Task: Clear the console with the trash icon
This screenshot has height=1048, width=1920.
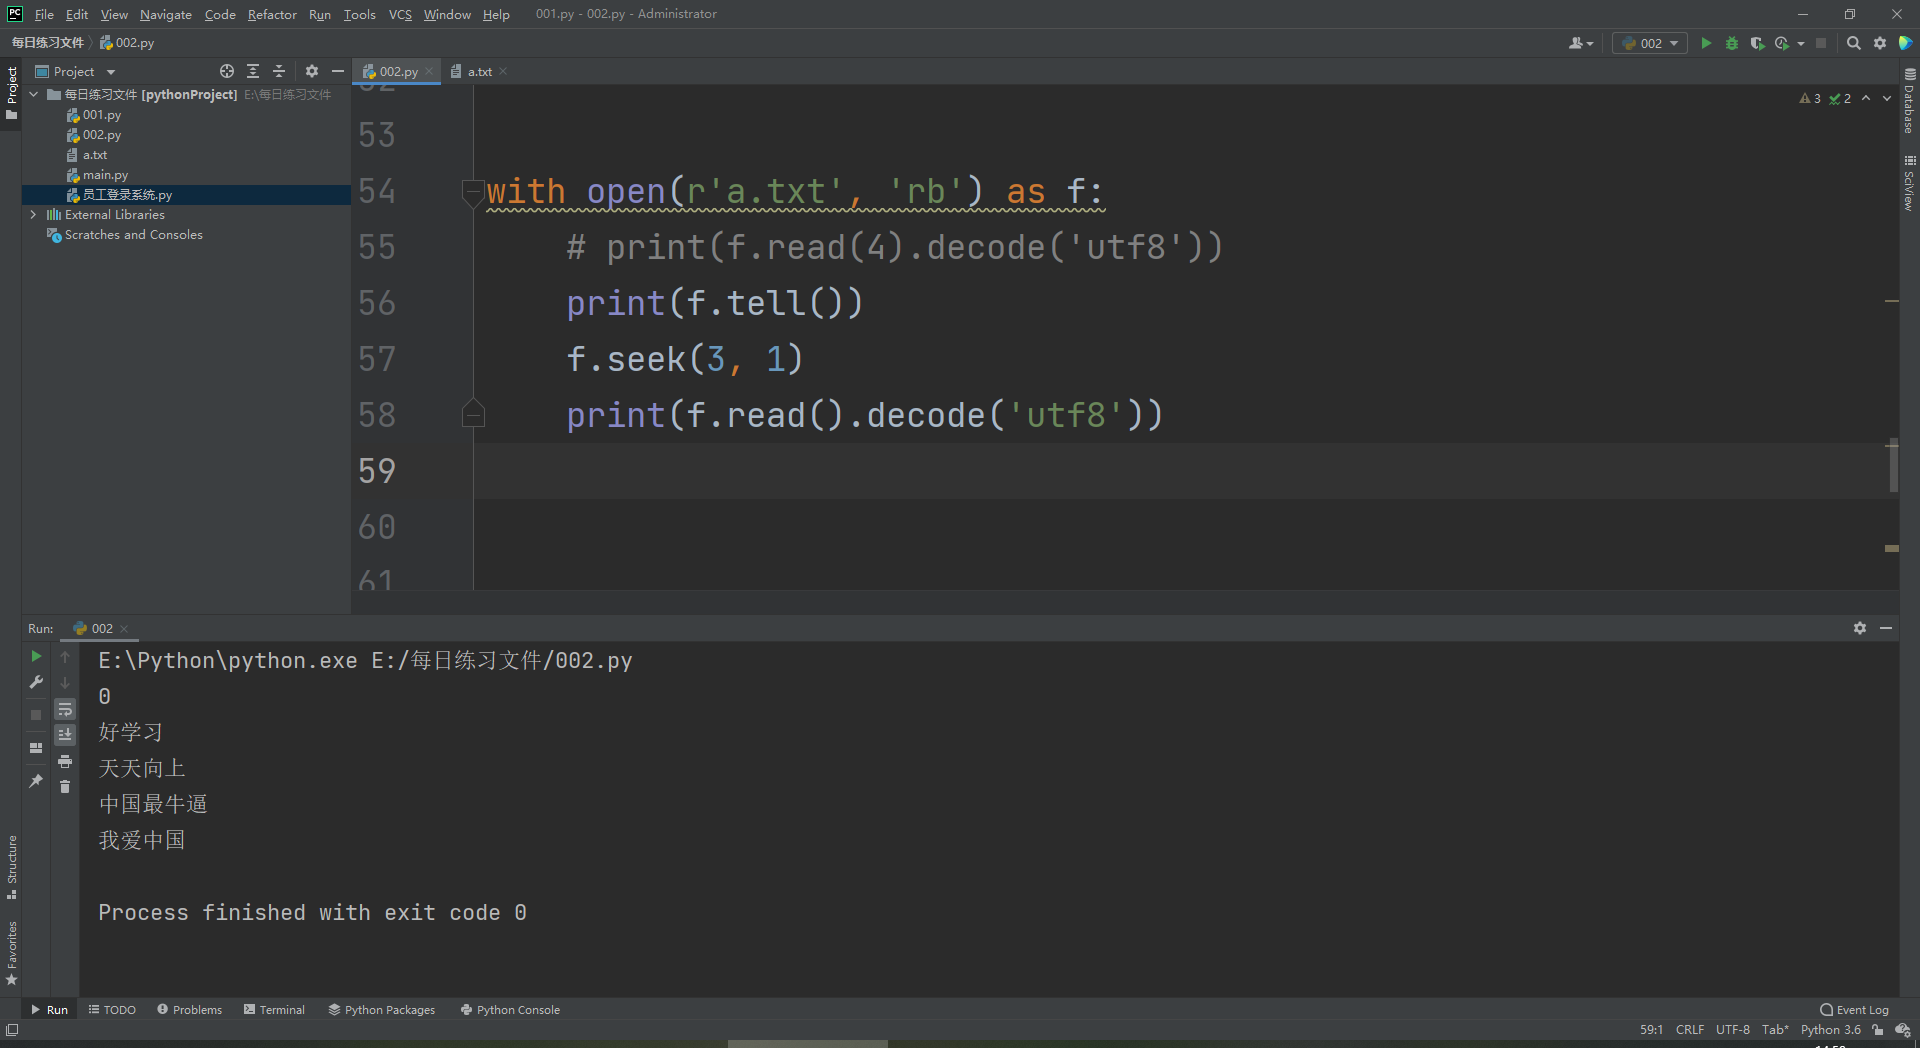Action: [65, 787]
